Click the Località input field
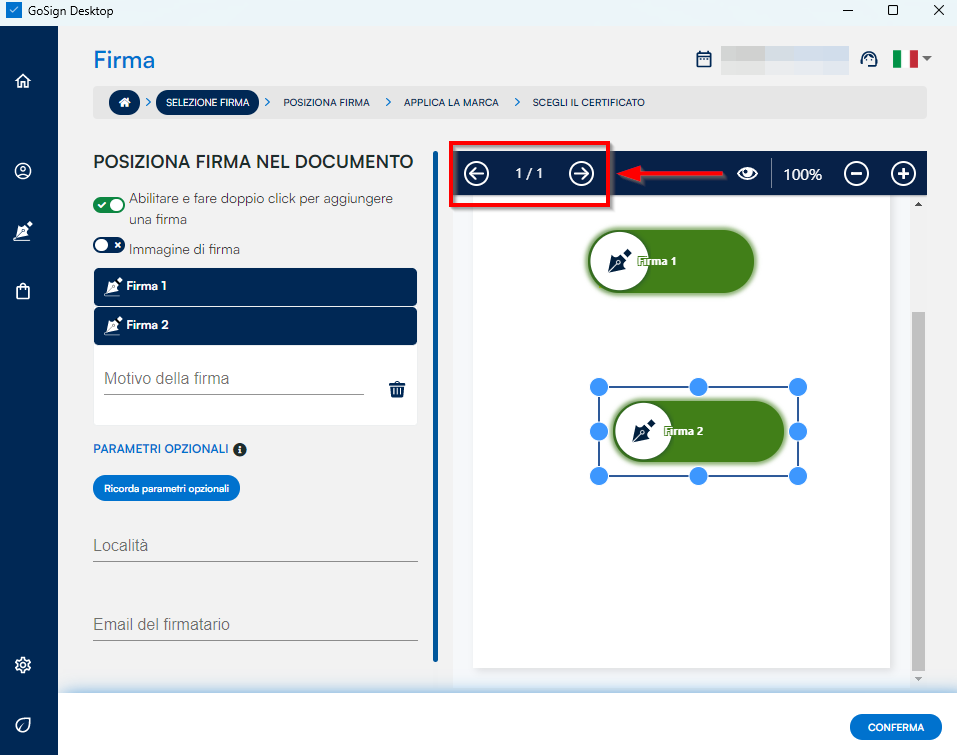The width and height of the screenshot is (957, 755). (x=255, y=546)
